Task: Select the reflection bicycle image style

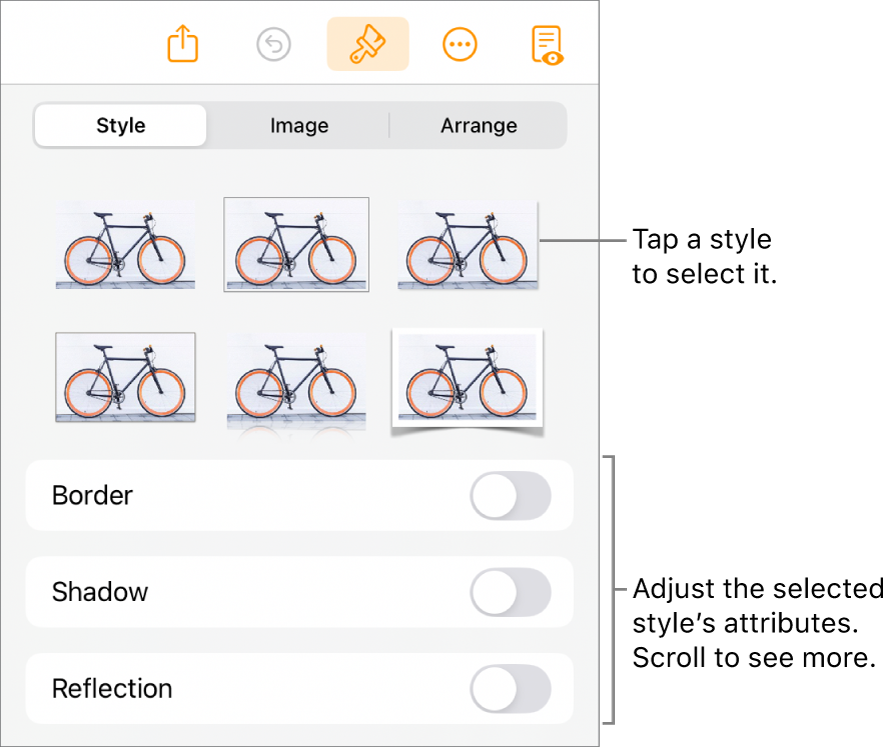Action: tap(296, 380)
